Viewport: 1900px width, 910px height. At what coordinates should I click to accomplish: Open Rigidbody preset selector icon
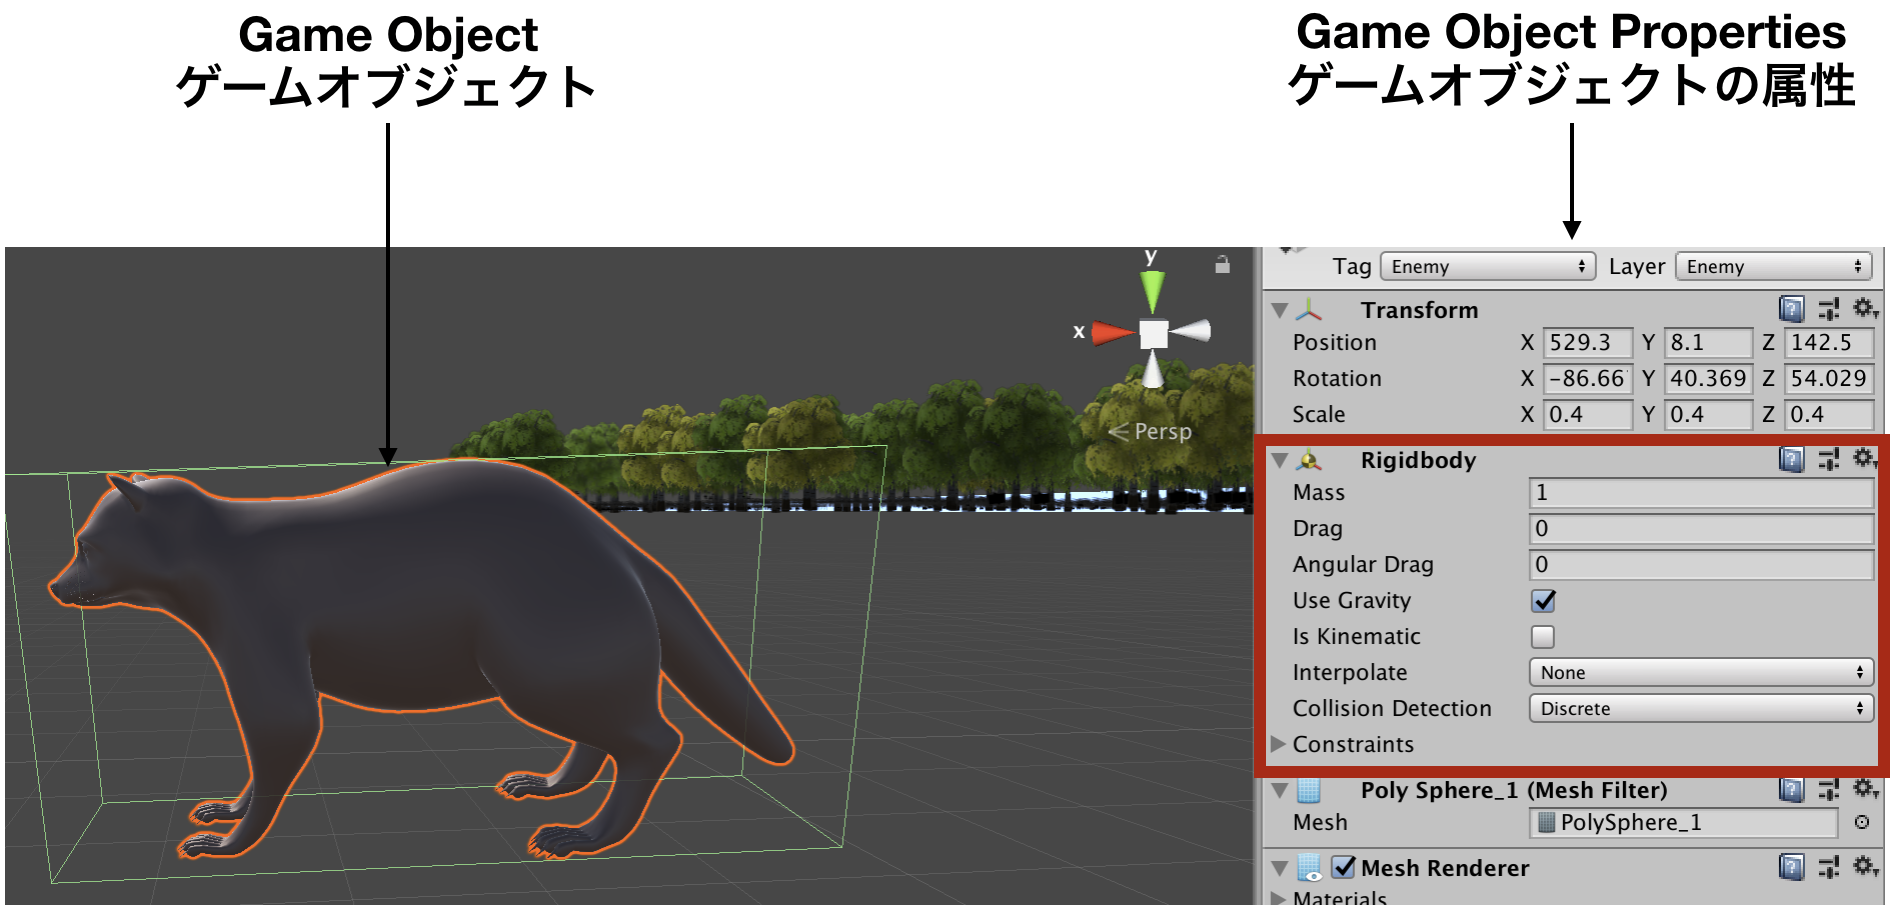(x=1829, y=459)
